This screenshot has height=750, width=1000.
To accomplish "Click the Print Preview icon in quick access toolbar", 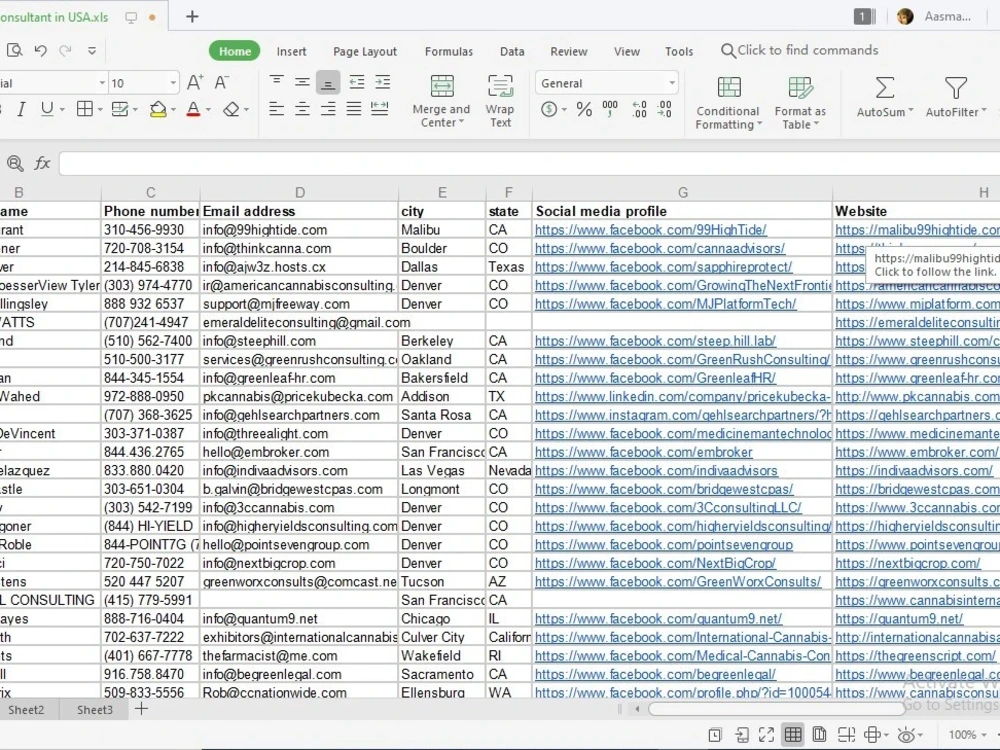I will 14,50.
